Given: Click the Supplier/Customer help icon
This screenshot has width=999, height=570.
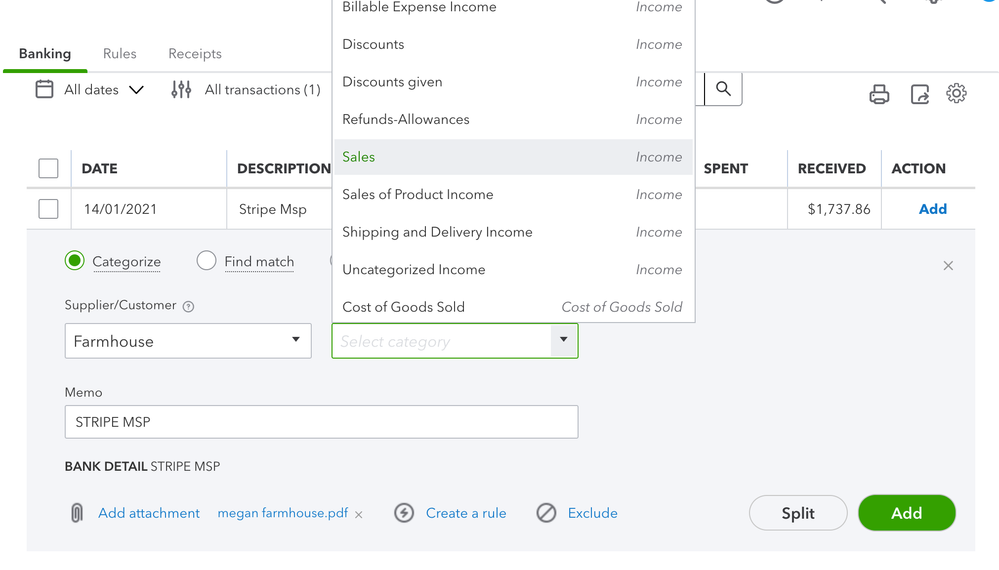Looking at the screenshot, I should (x=189, y=307).
